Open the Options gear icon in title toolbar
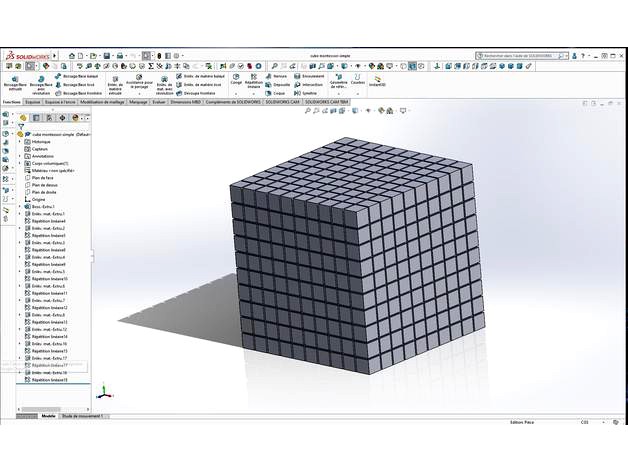The height and width of the screenshot is (472, 628). pos(176,56)
